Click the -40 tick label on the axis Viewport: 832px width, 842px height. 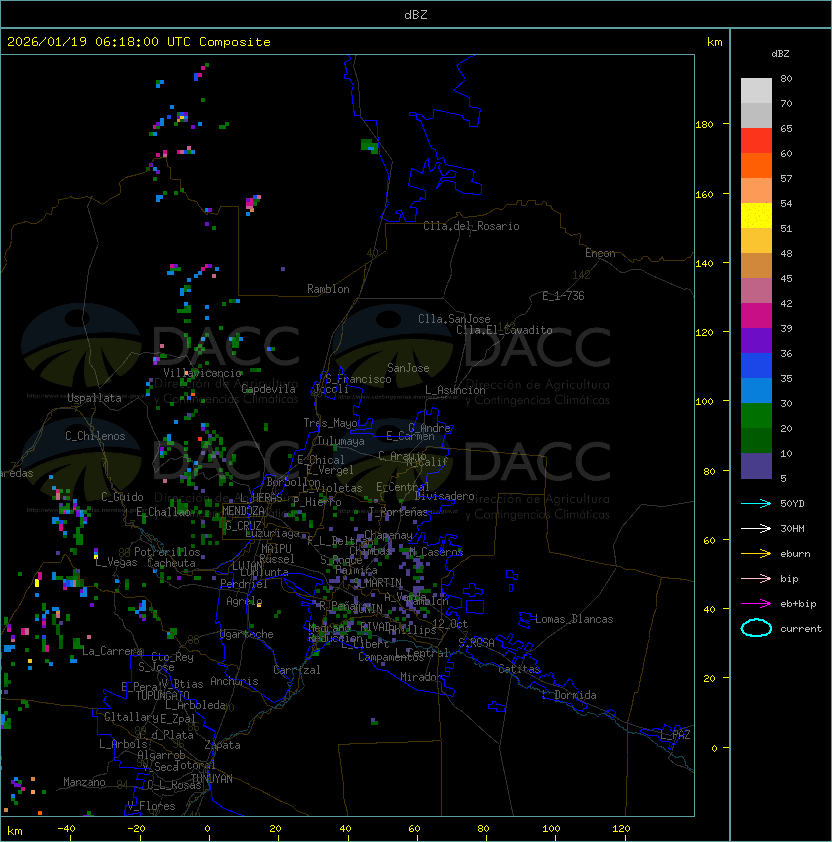click(x=67, y=829)
